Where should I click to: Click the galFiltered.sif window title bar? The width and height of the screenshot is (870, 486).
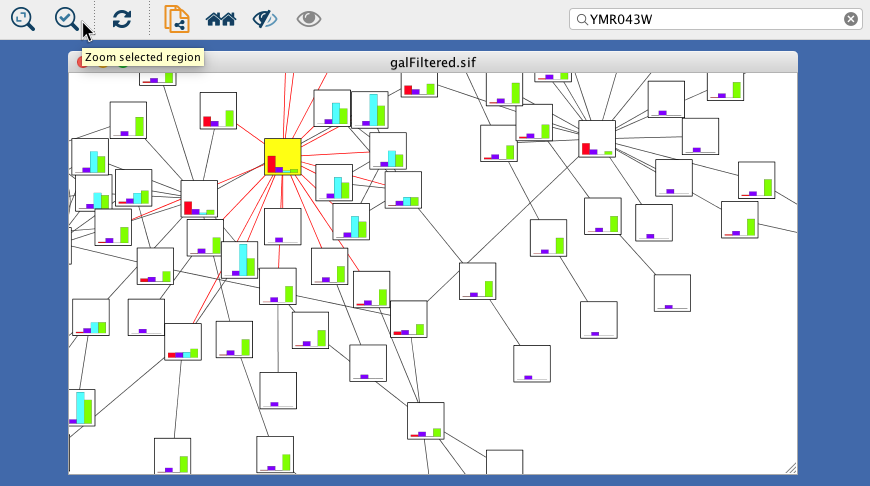(432, 62)
